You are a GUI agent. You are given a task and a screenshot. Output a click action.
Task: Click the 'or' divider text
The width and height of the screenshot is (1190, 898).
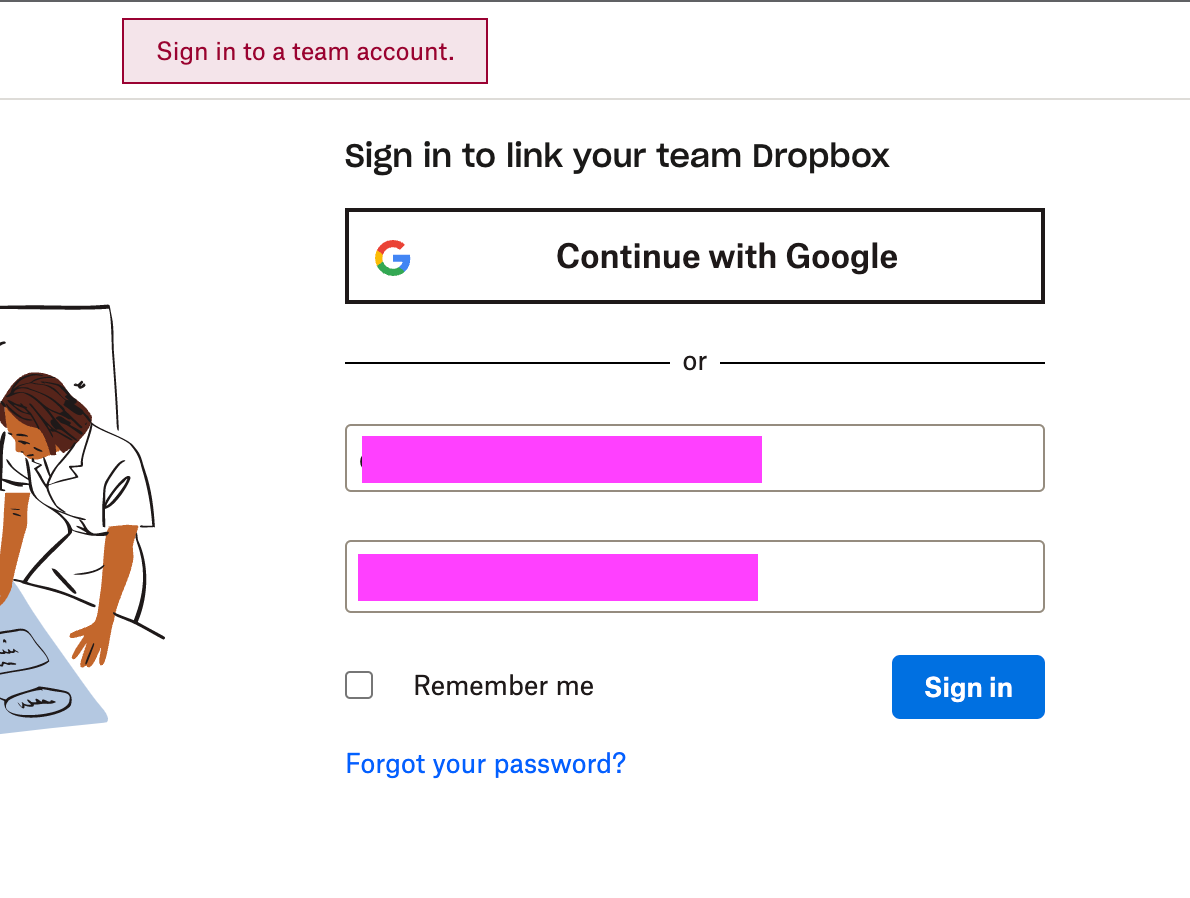click(694, 362)
